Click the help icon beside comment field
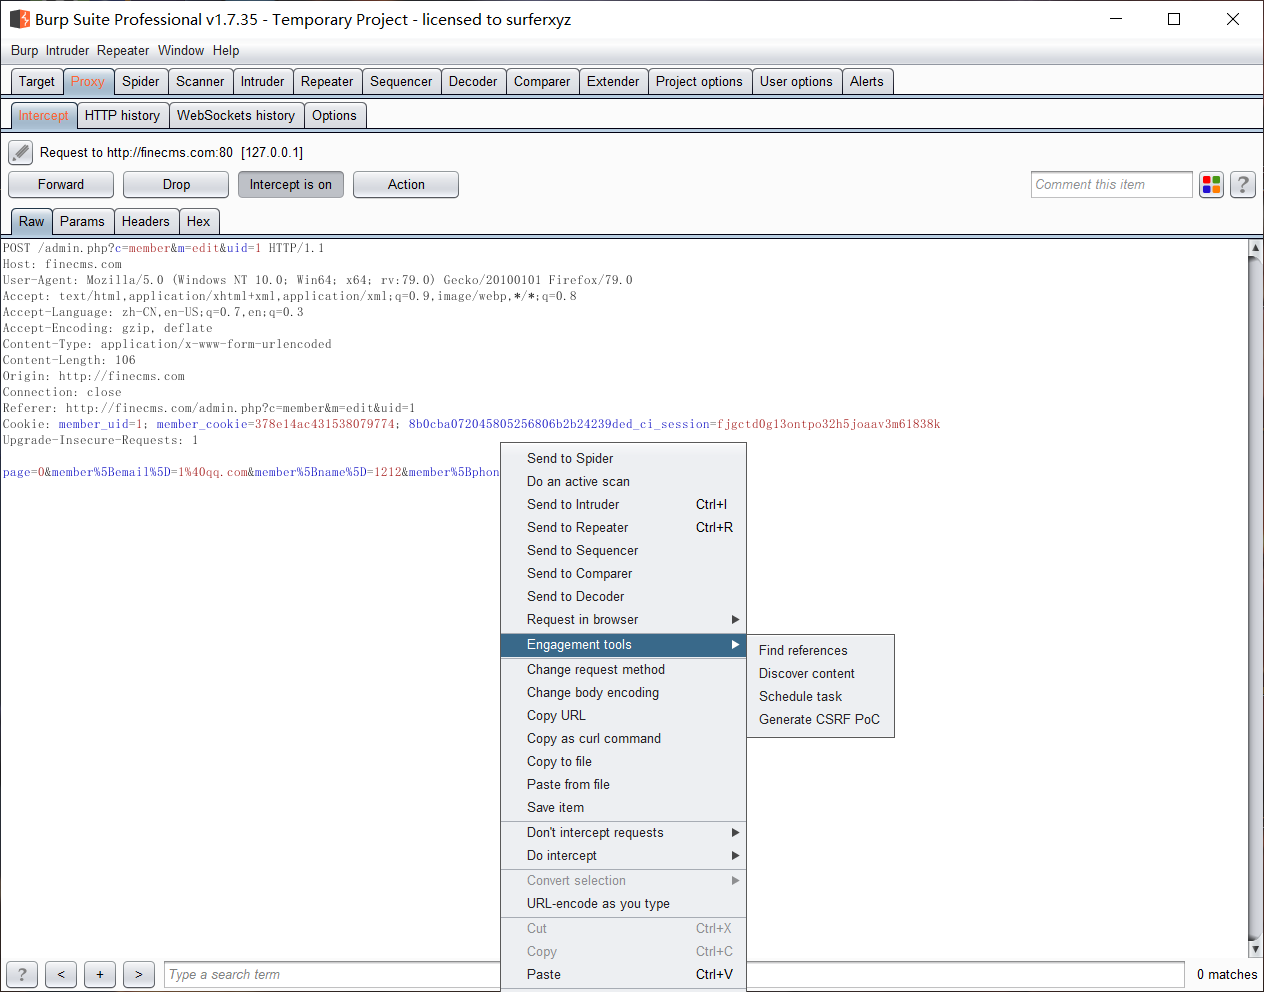1264x992 pixels. (1243, 184)
